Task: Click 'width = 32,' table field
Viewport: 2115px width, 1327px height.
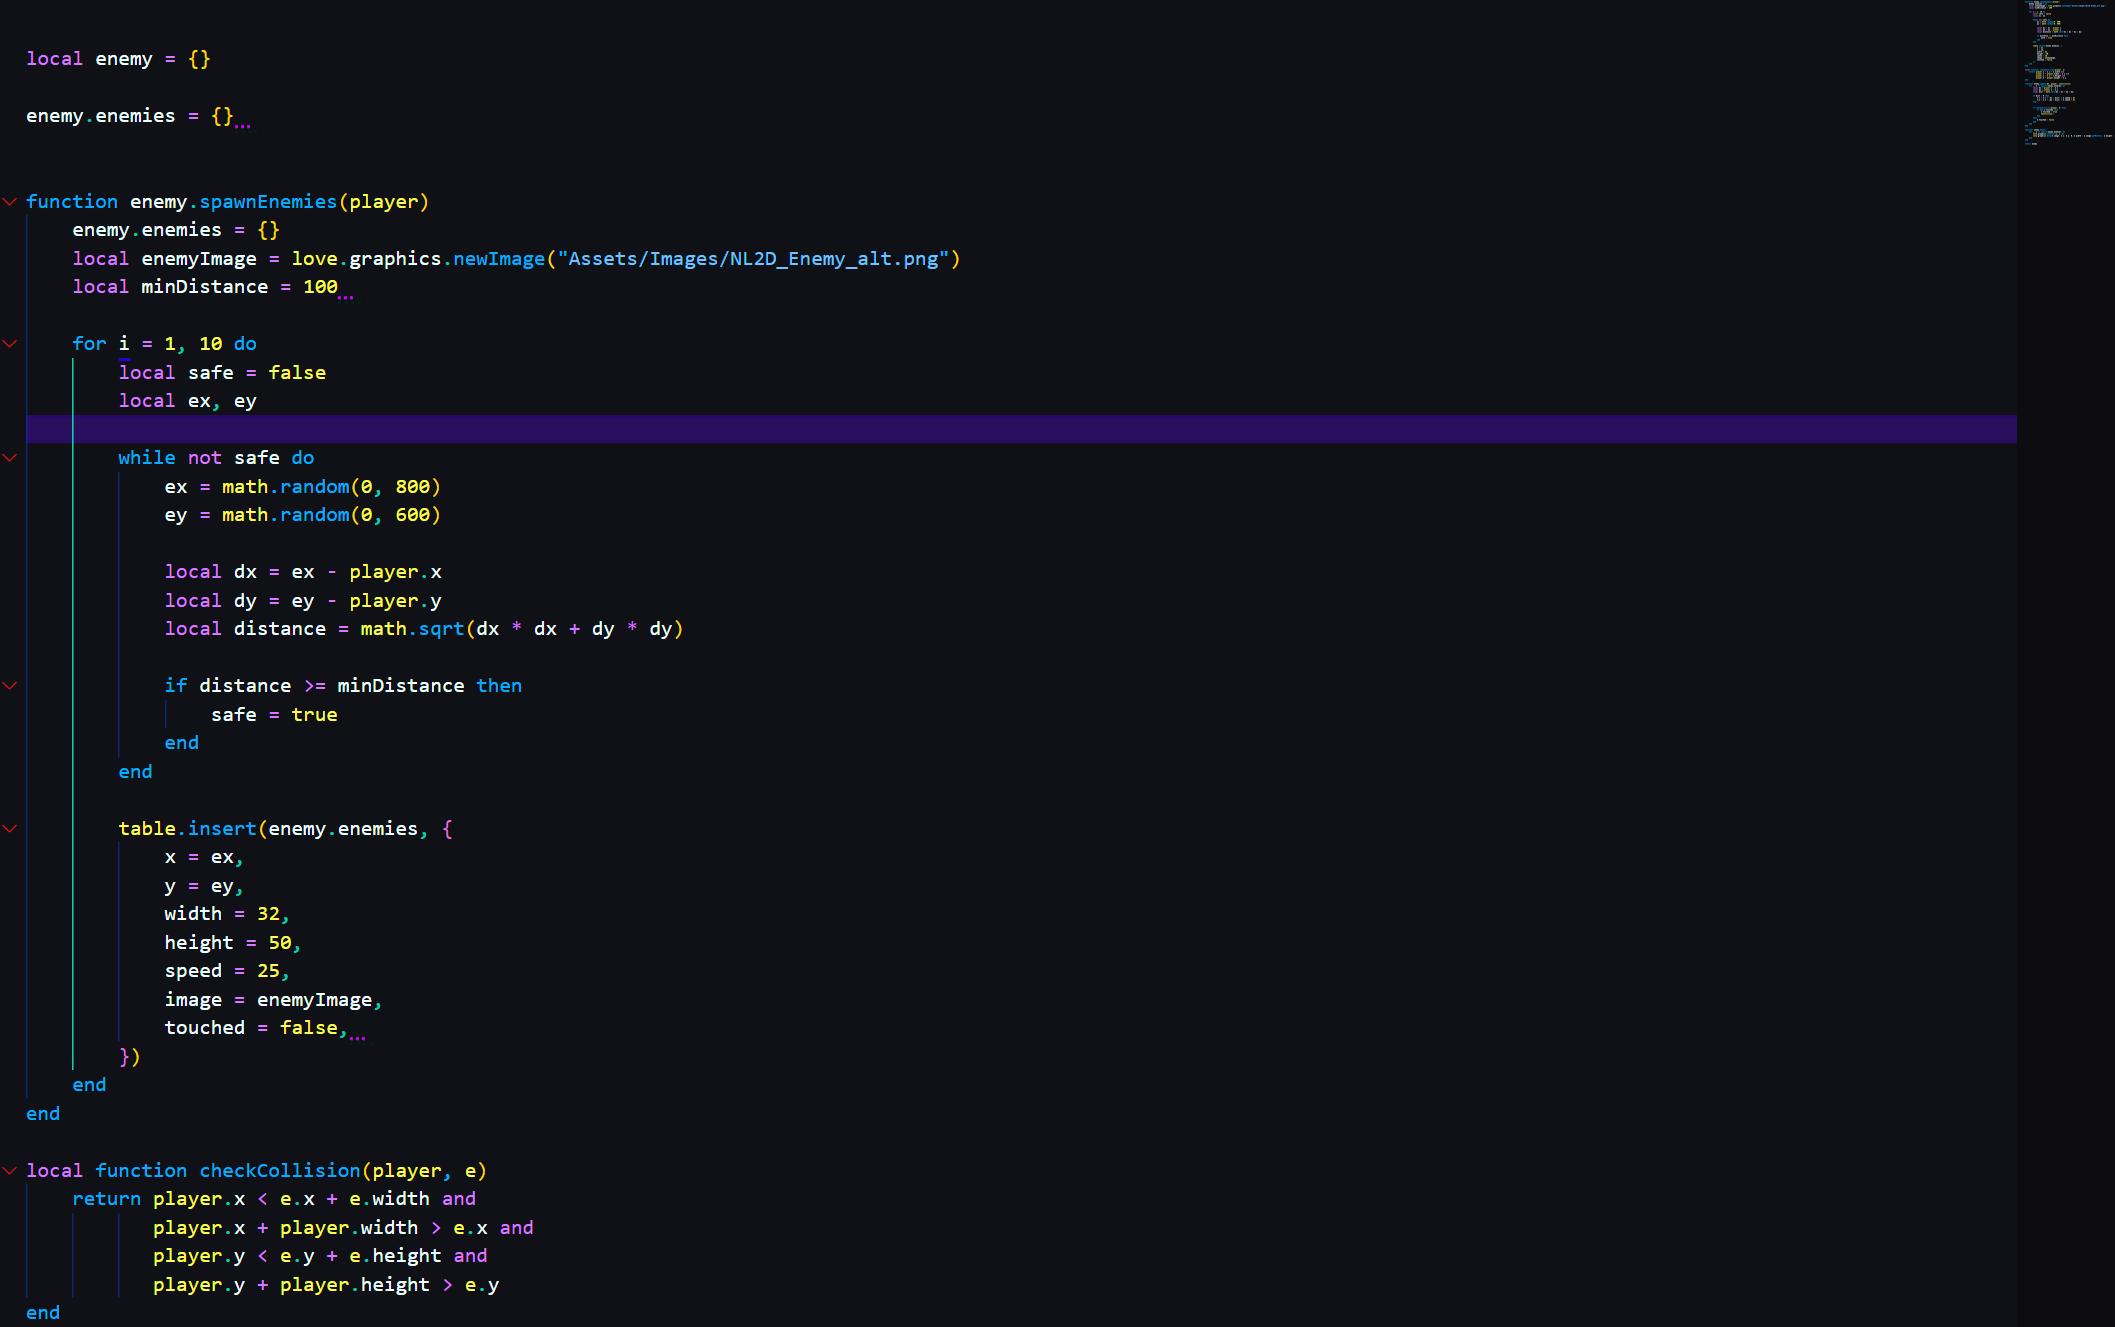Action: click(227, 914)
